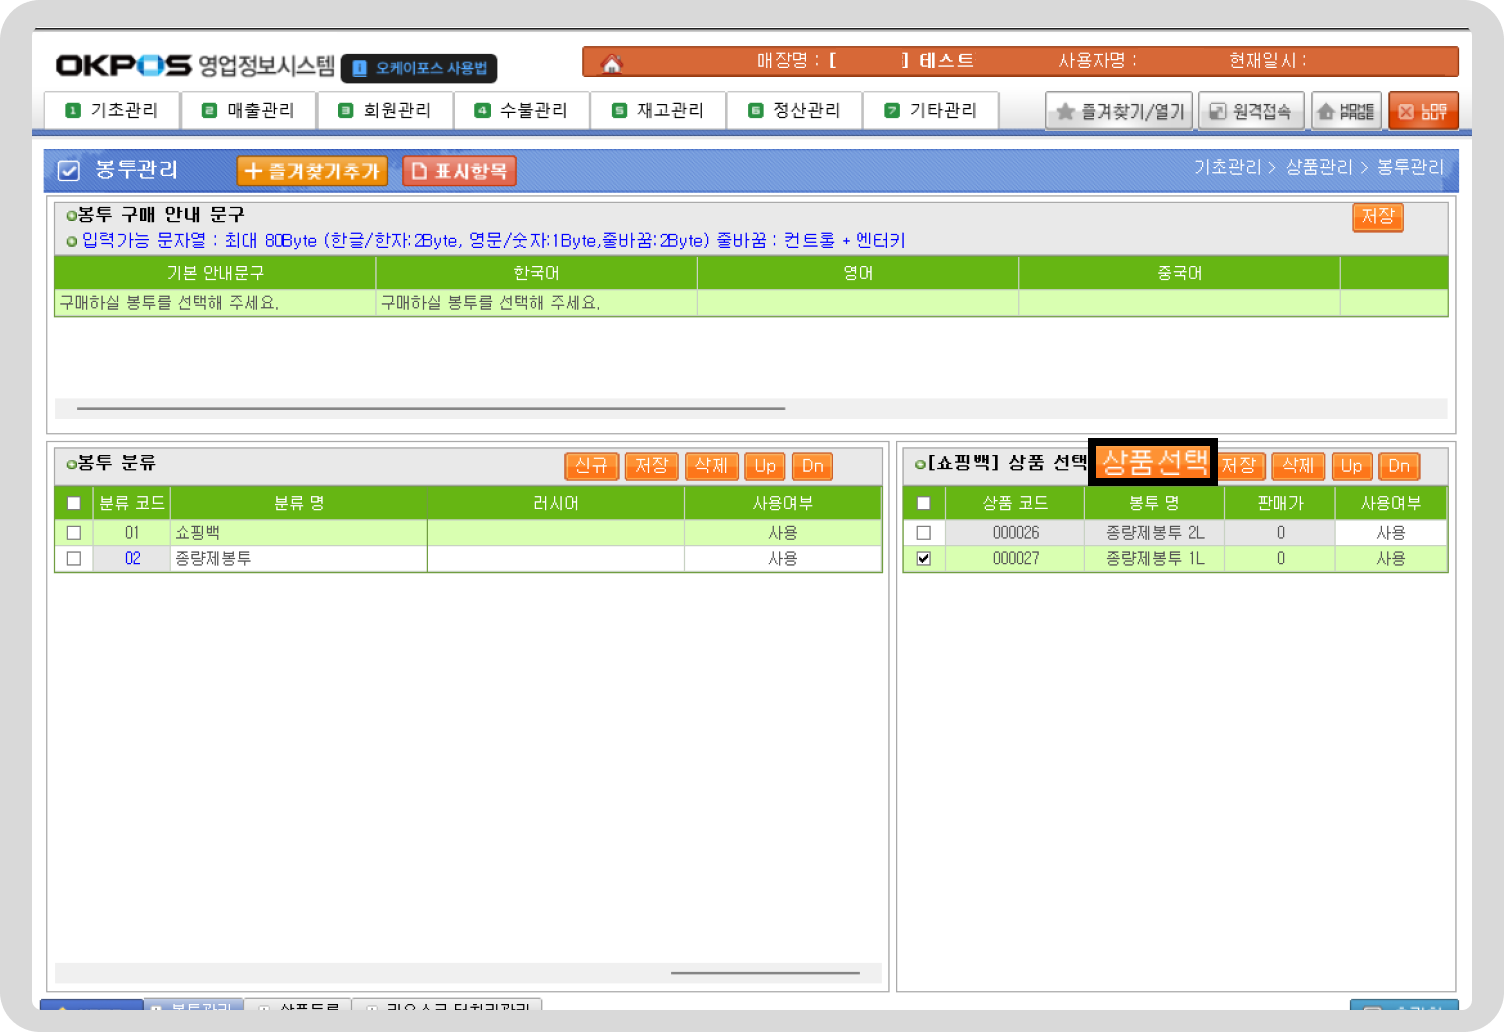Check the box for 쇼핑백 category row
The image size is (1504, 1032).
pyautogui.click(x=74, y=533)
